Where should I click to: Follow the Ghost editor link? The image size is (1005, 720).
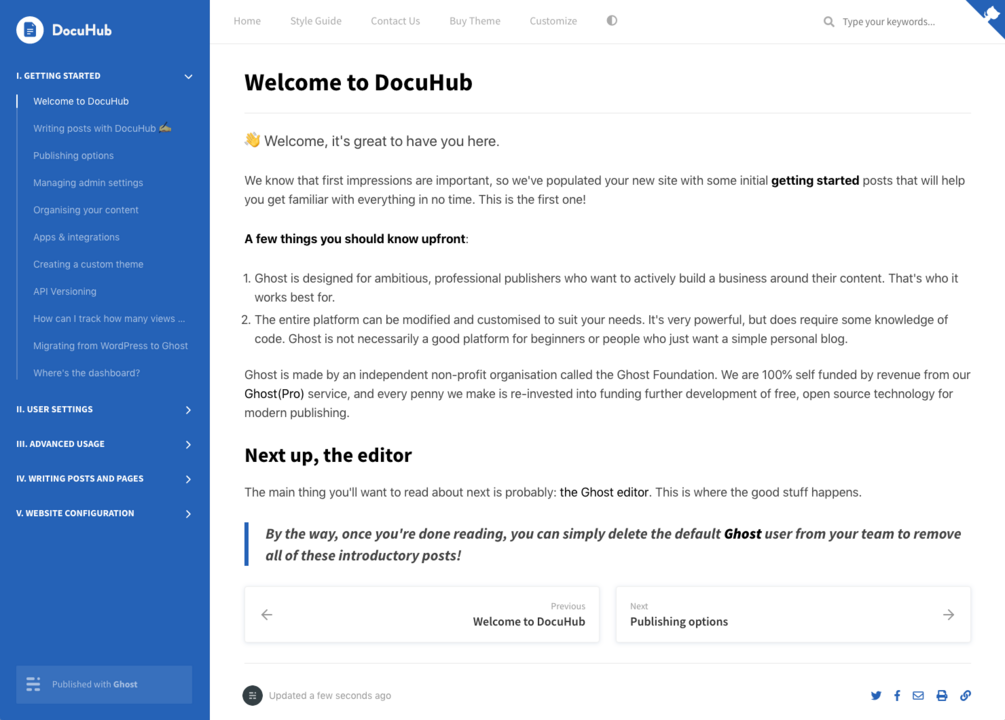pyautogui.click(x=604, y=492)
